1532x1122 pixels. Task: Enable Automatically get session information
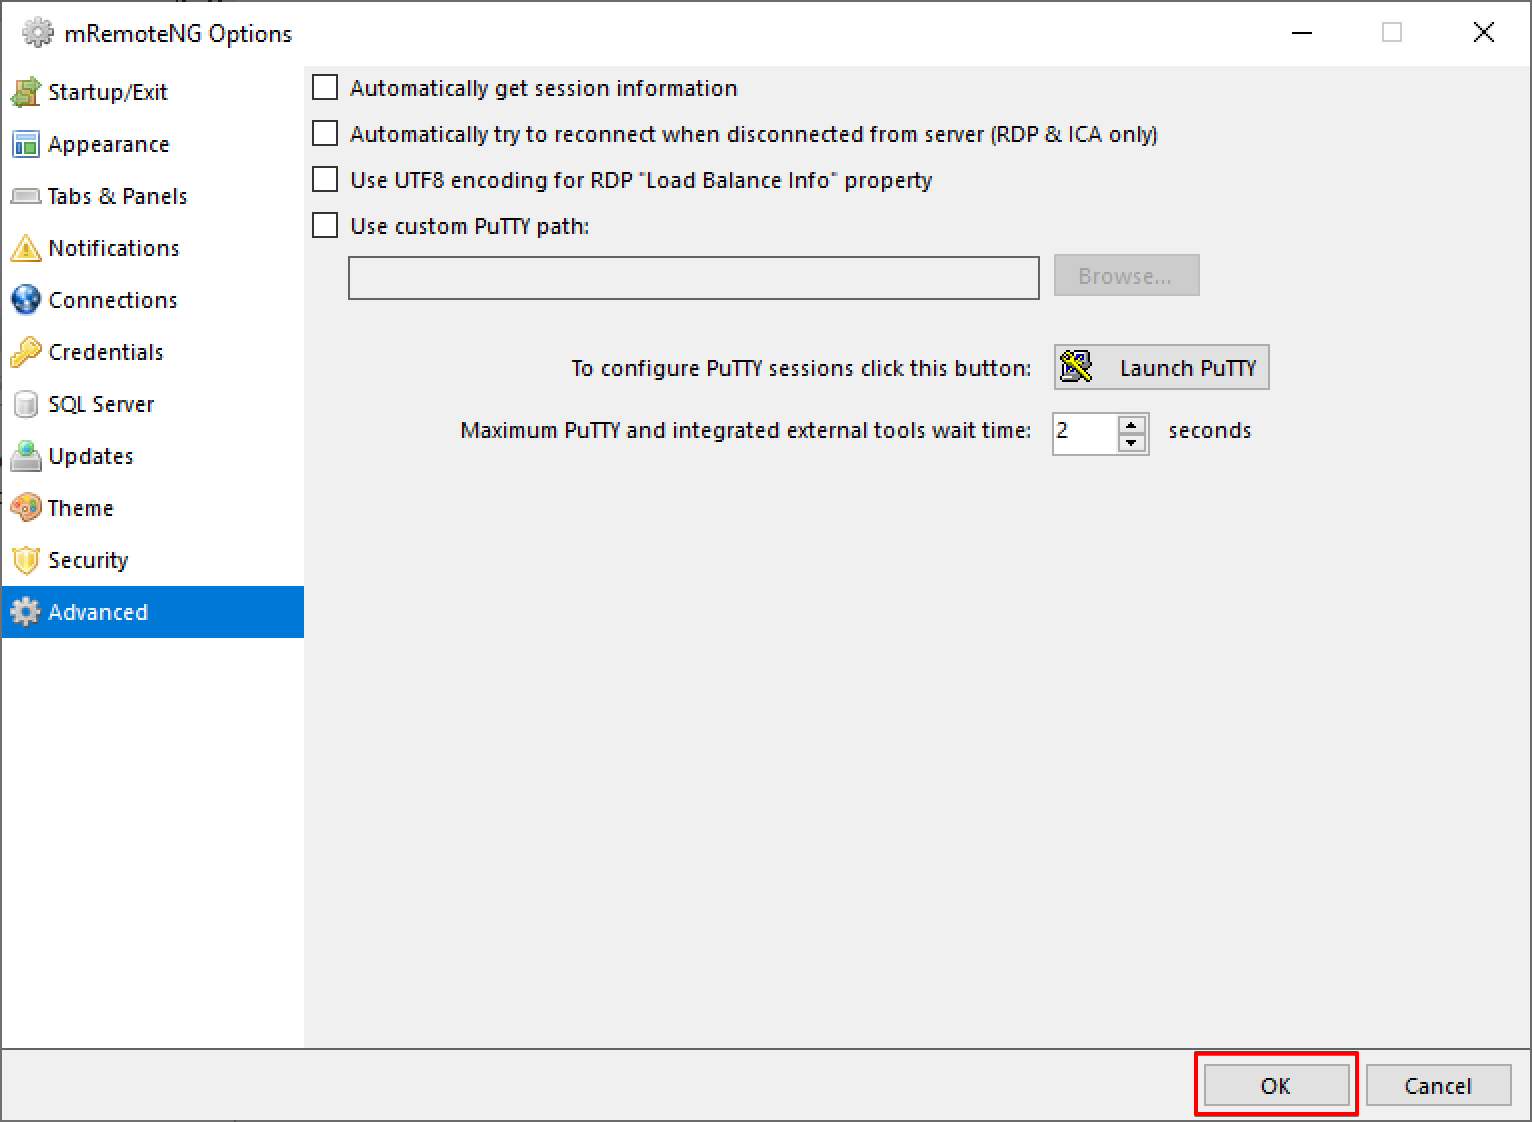point(325,88)
